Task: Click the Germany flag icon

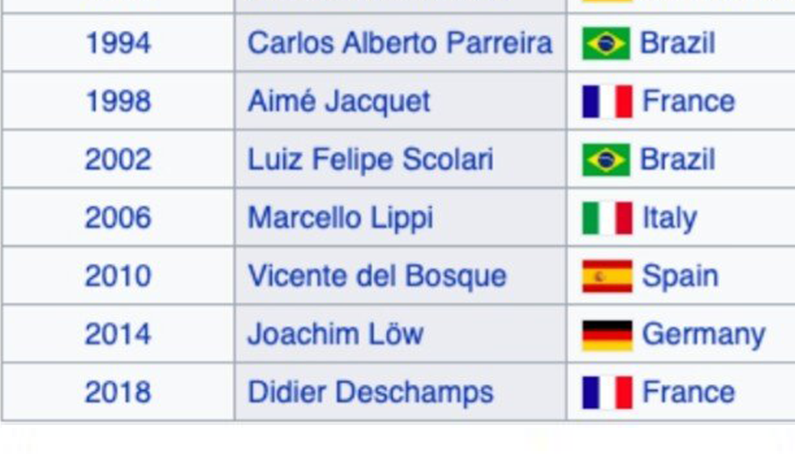Action: pos(607,334)
